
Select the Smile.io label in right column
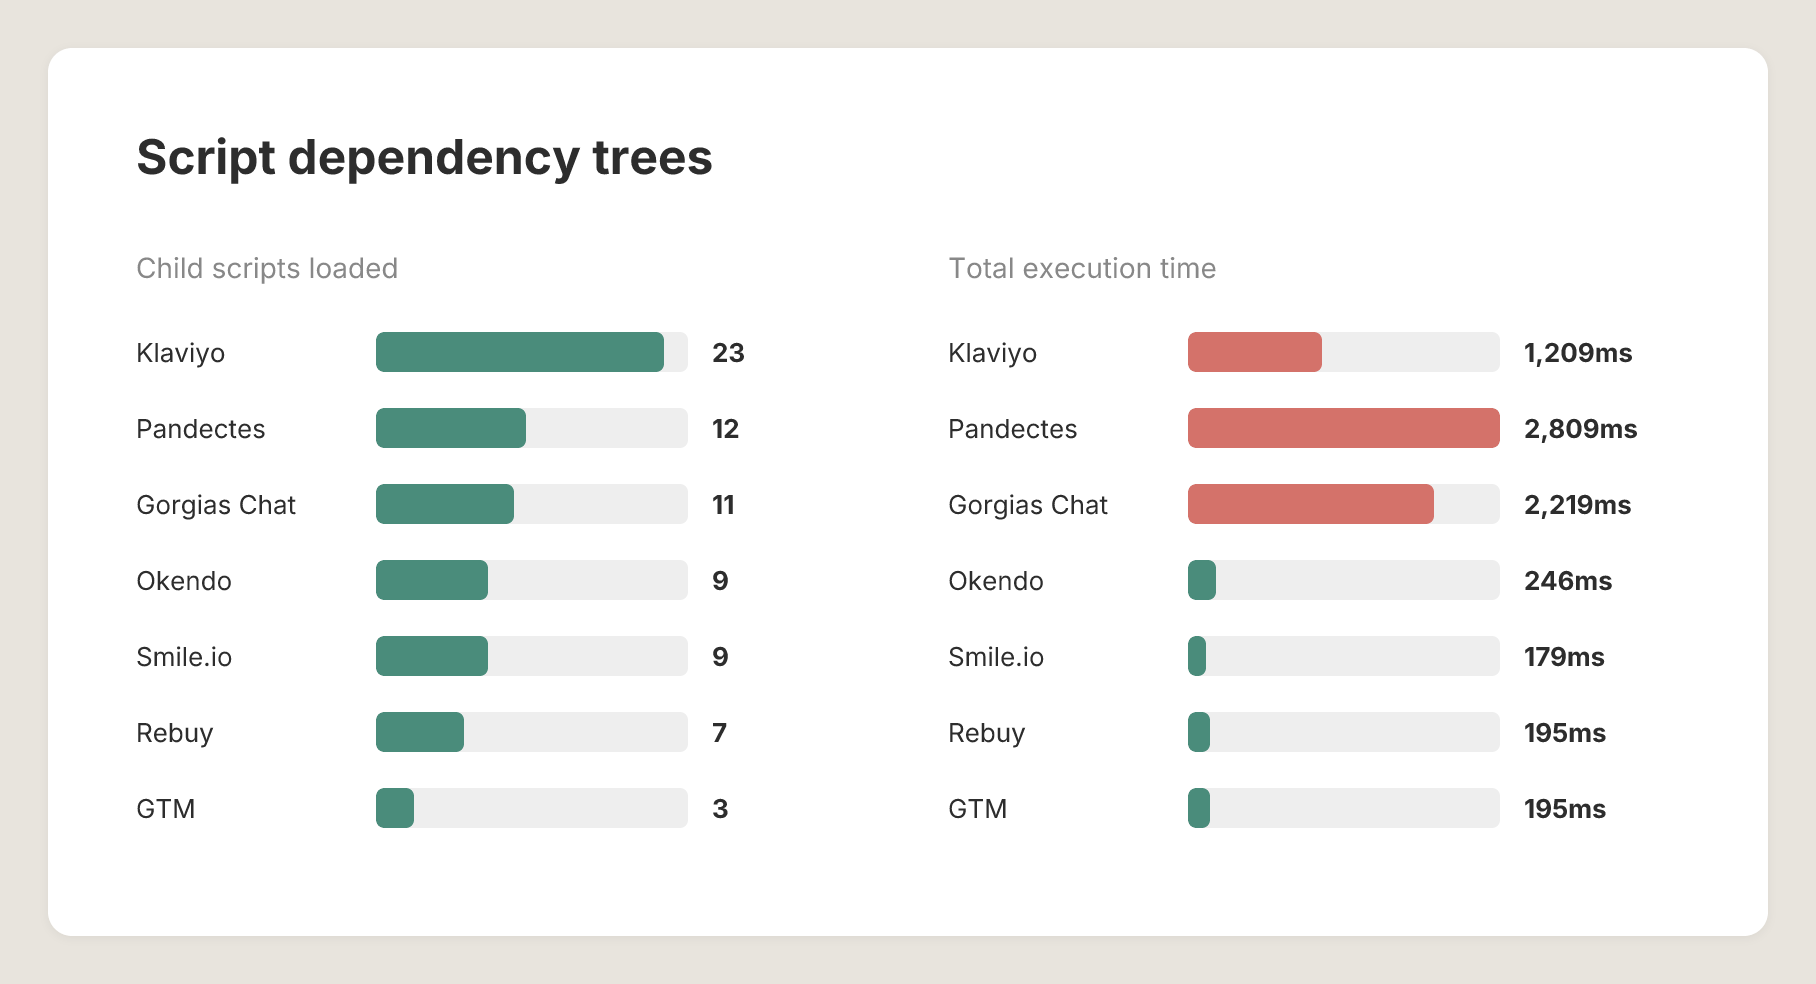click(x=996, y=656)
